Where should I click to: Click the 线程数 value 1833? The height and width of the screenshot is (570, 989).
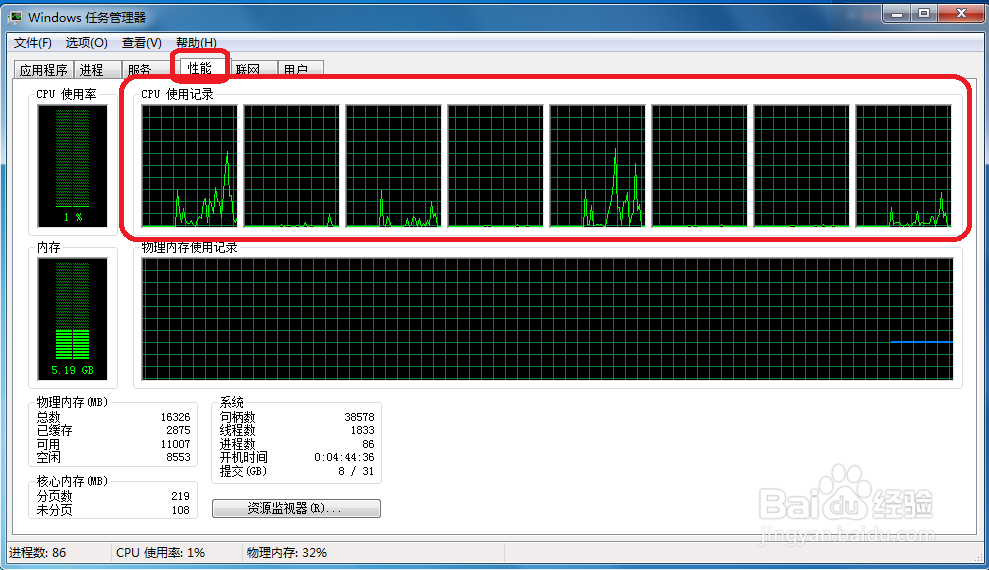tap(363, 430)
